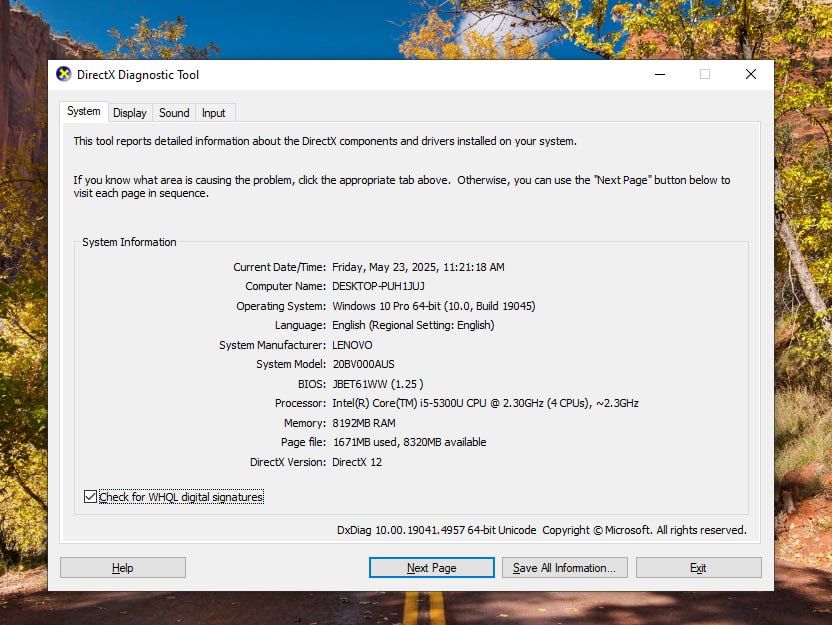Click the 'If you know what area' paragraph
This screenshot has height=625, width=832.
coord(402,187)
